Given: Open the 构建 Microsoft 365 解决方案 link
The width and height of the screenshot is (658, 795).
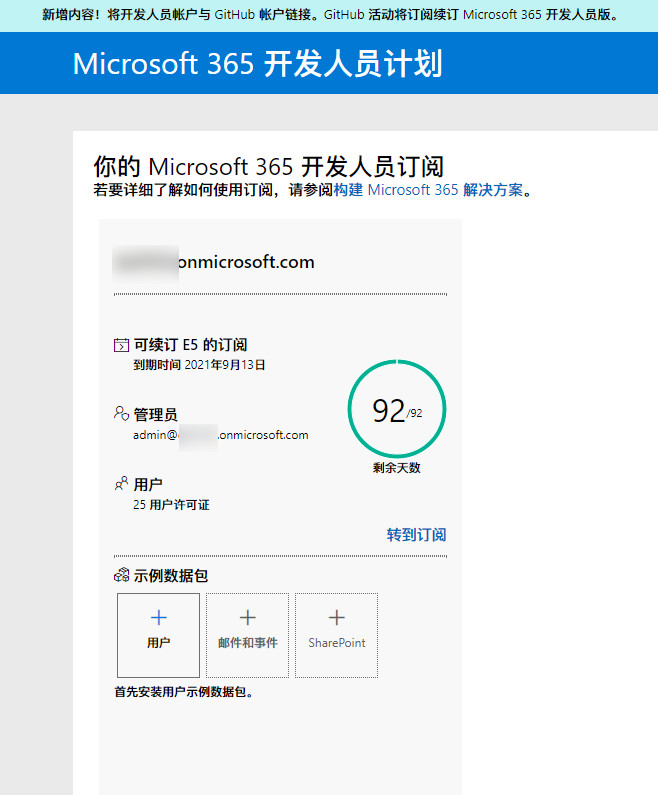Looking at the screenshot, I should tap(428, 190).
